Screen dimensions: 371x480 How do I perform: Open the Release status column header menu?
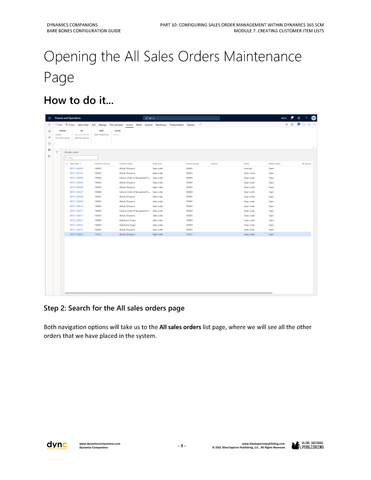click(x=274, y=164)
